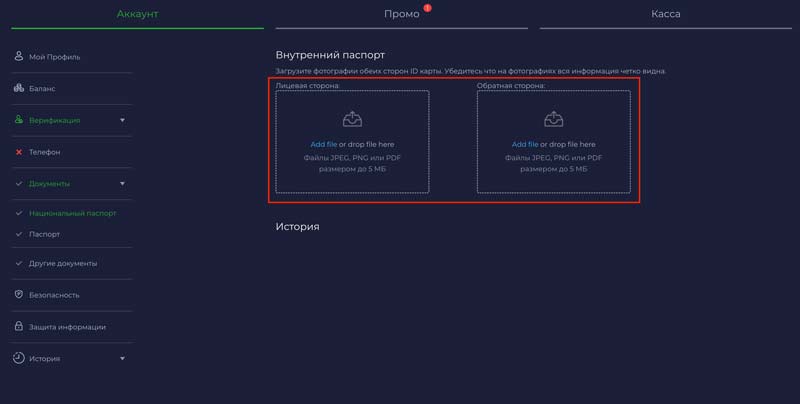The height and width of the screenshot is (404, 800).
Task: Click the red X beside Телефон
Action: pyautogui.click(x=19, y=152)
